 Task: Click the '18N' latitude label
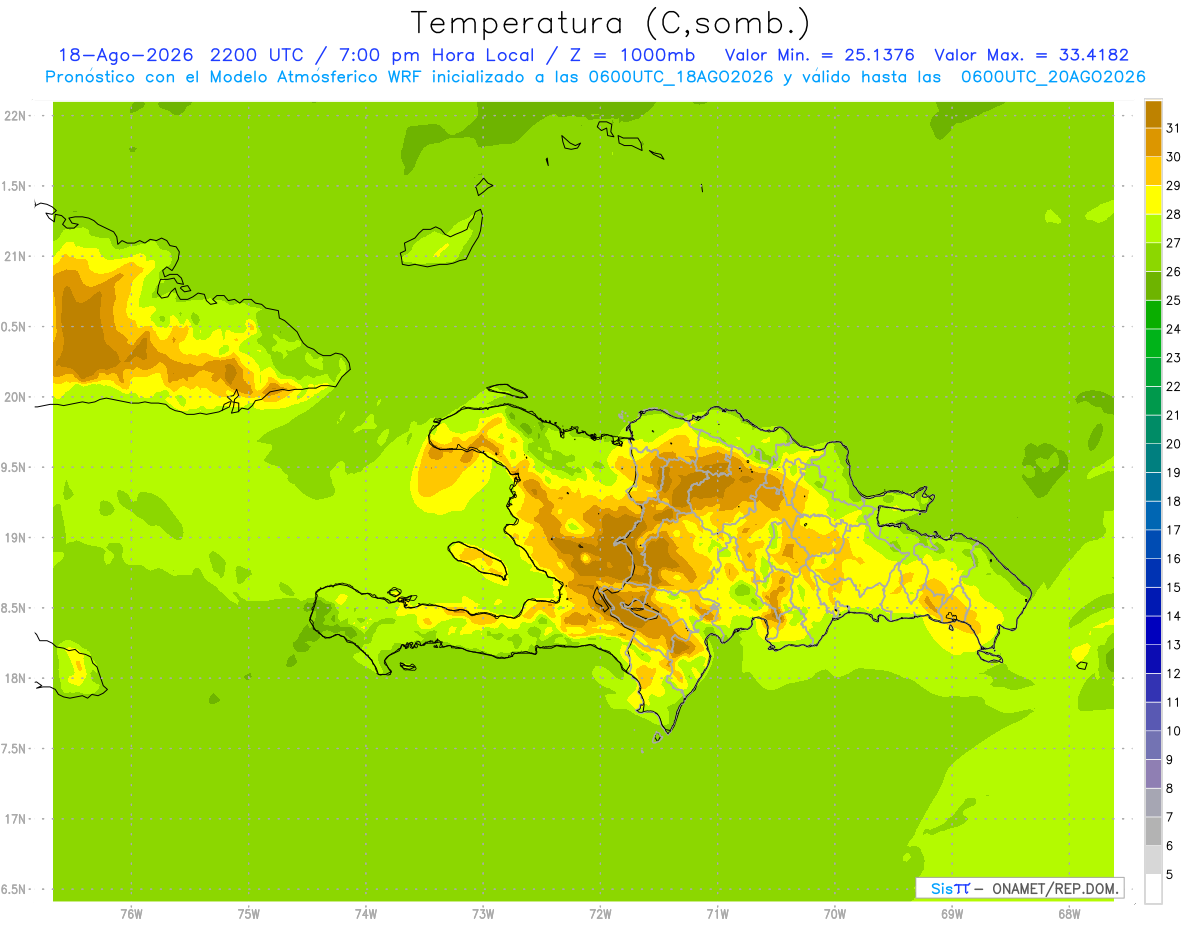click(x=14, y=678)
